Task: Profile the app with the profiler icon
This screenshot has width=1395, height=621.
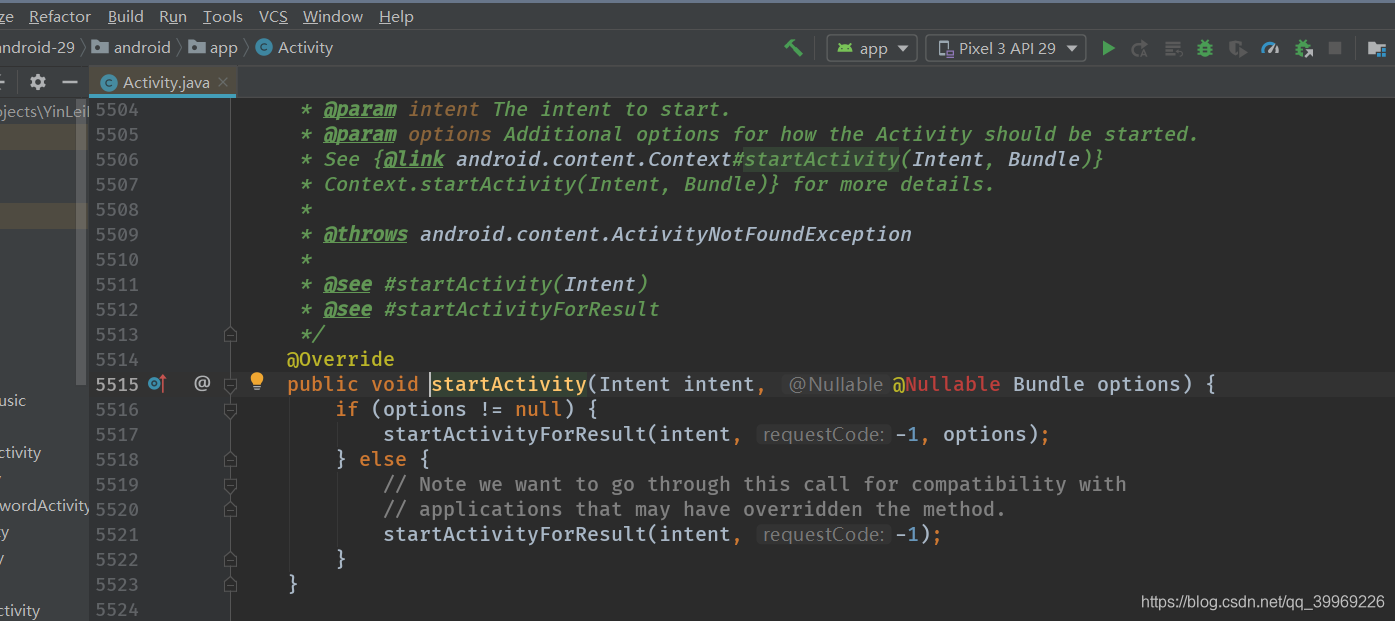Action: 1270,47
